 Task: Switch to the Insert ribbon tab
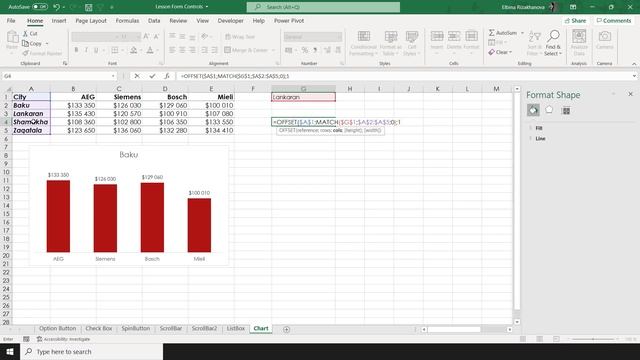59,20
